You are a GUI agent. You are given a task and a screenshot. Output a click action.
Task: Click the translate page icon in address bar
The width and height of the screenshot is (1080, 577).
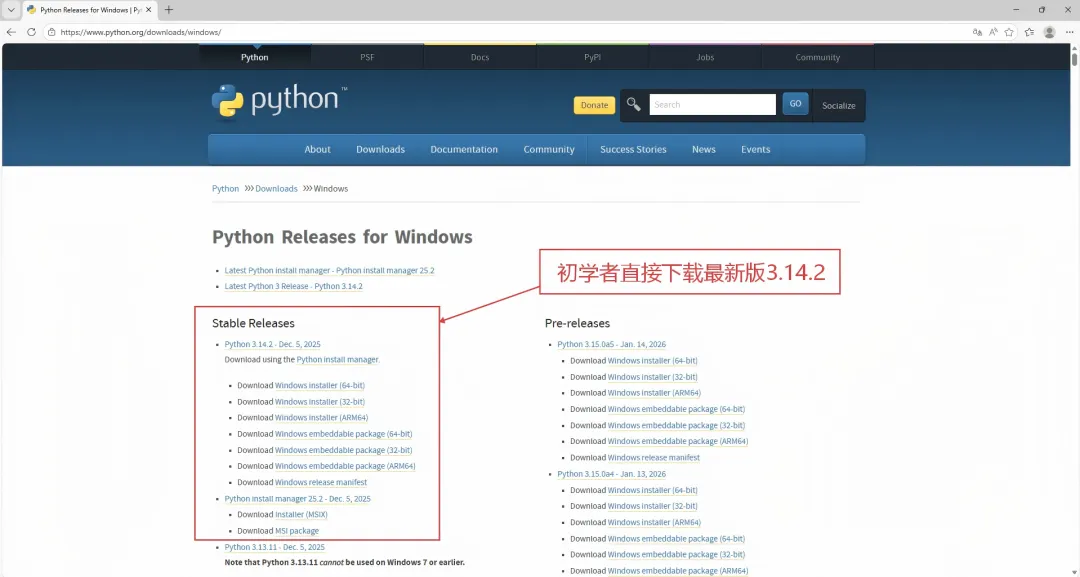tap(977, 32)
